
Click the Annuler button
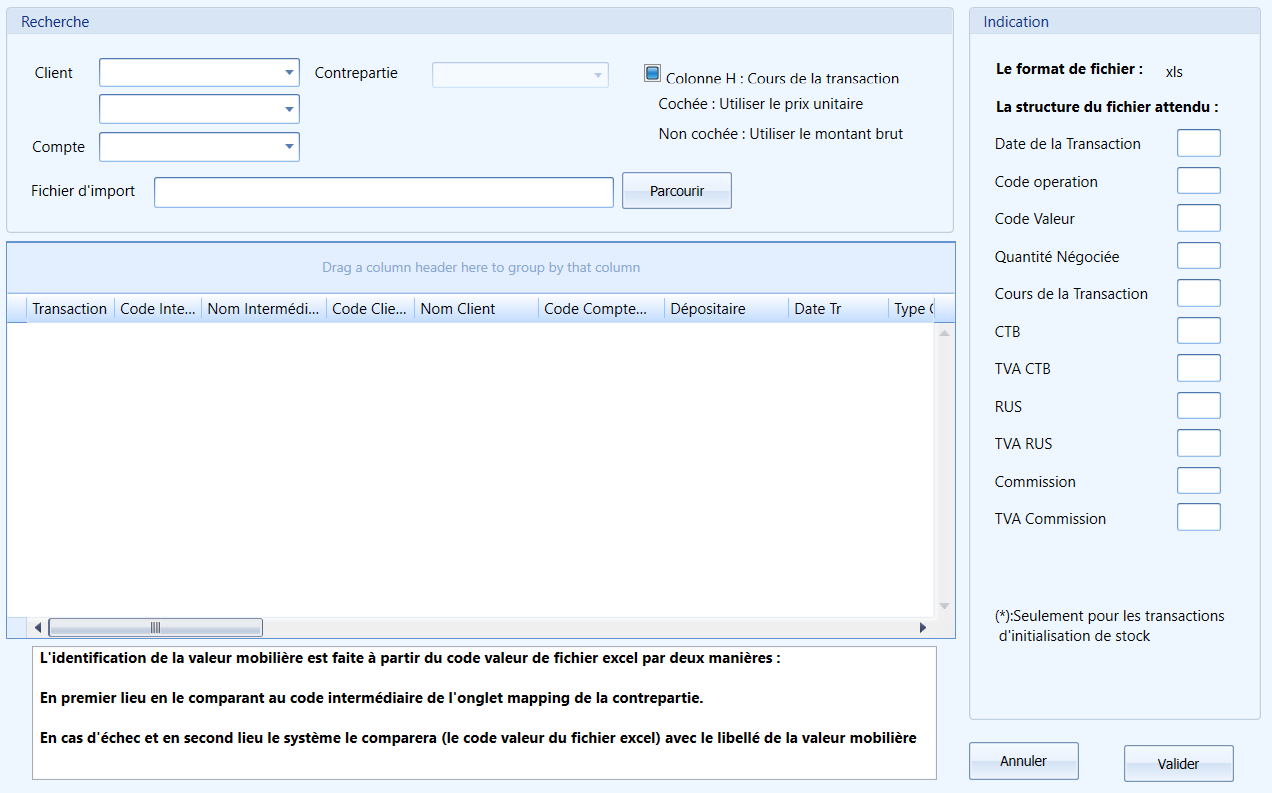point(1024,761)
